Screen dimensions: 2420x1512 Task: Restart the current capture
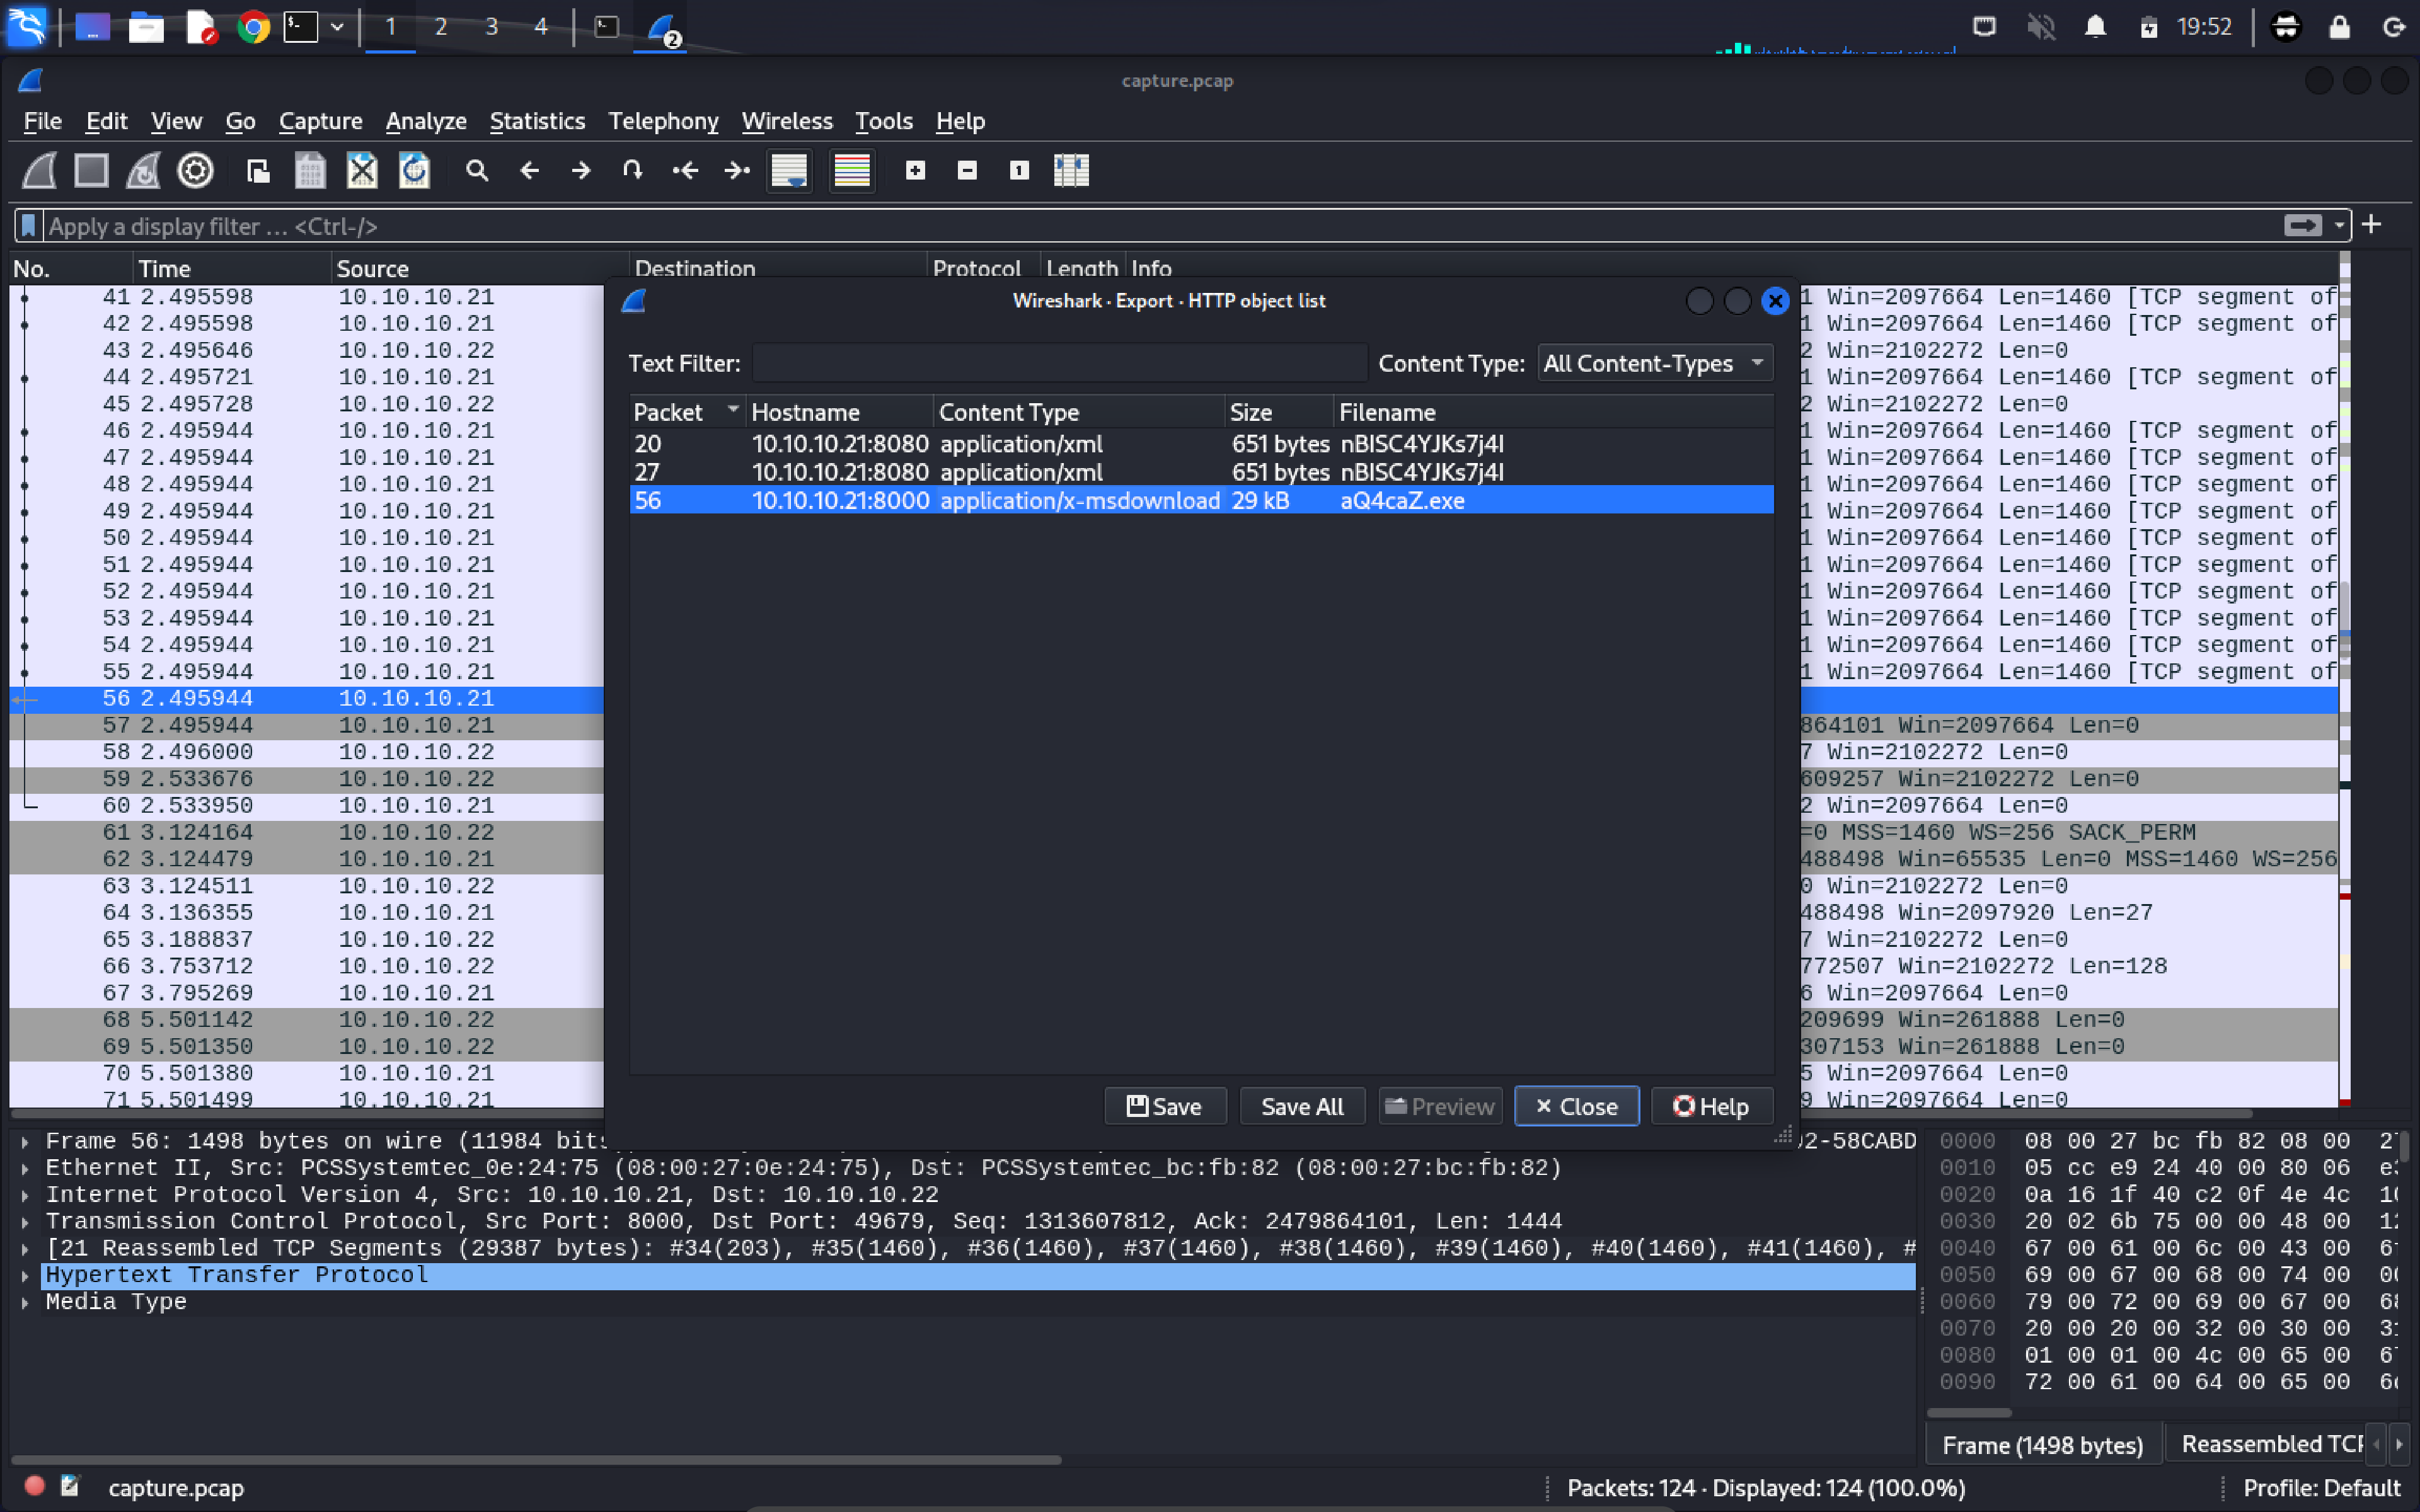(x=143, y=170)
